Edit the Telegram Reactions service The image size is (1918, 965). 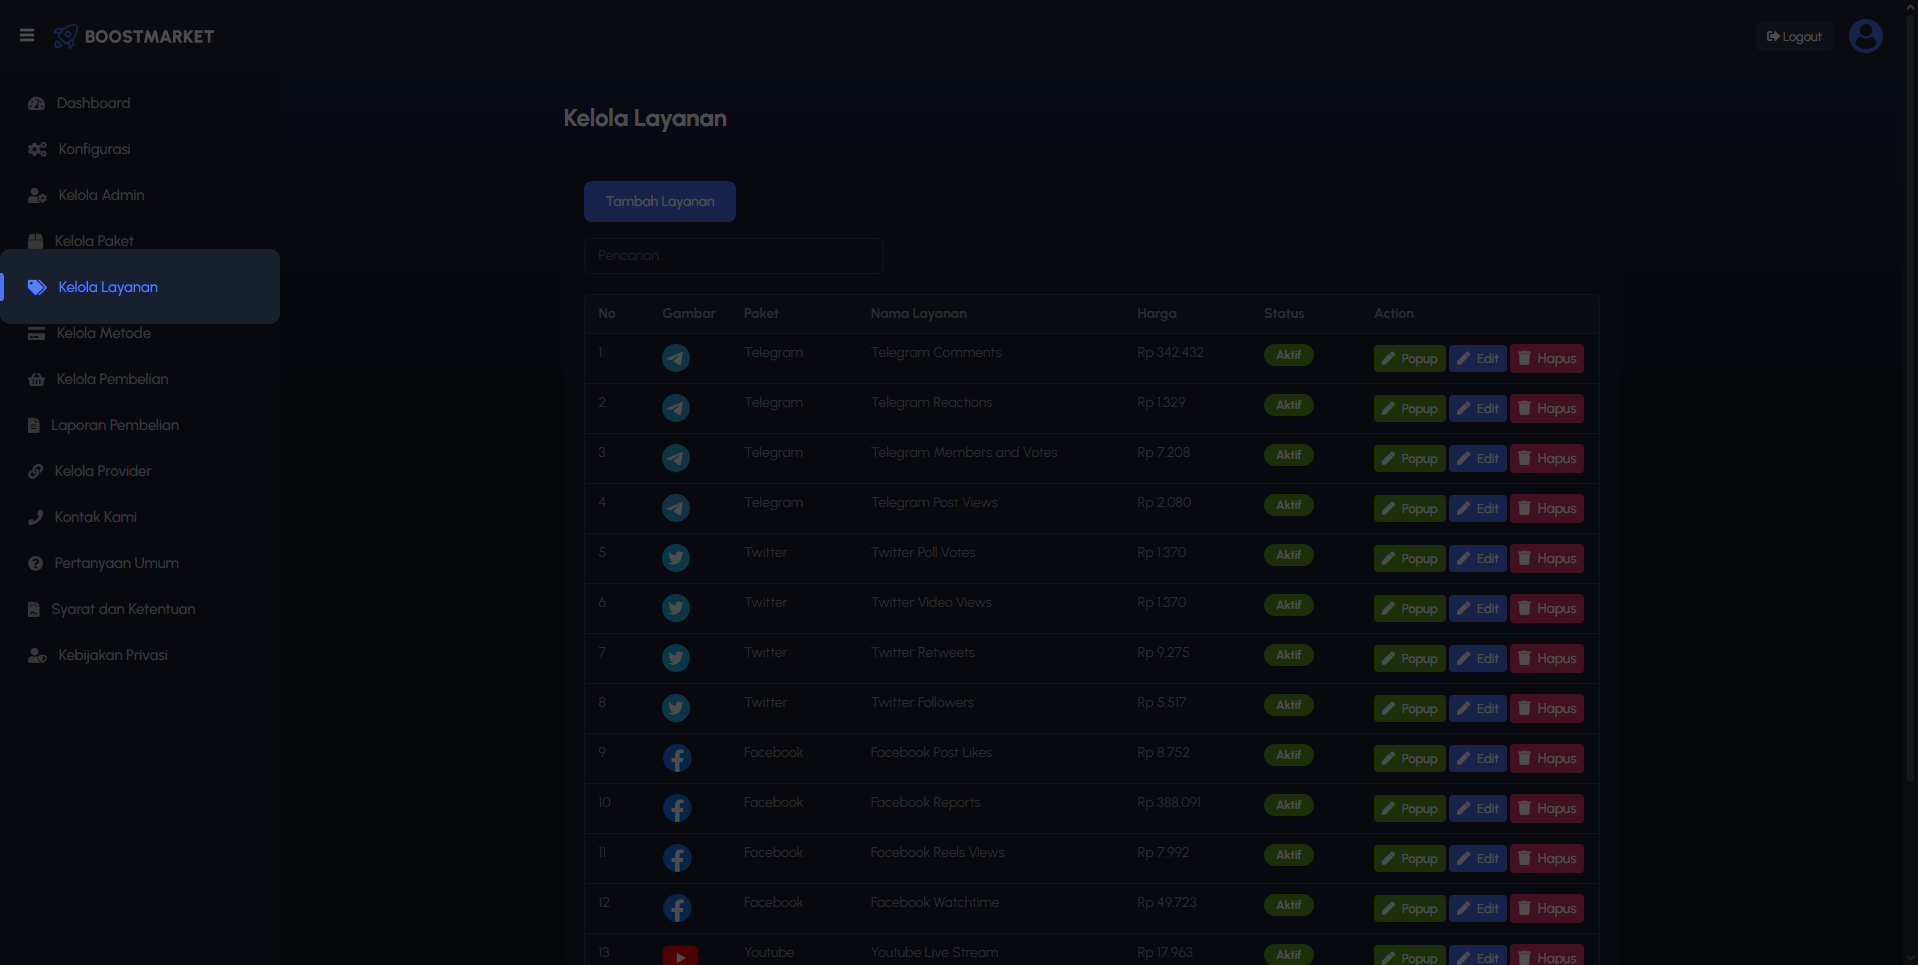(x=1477, y=408)
